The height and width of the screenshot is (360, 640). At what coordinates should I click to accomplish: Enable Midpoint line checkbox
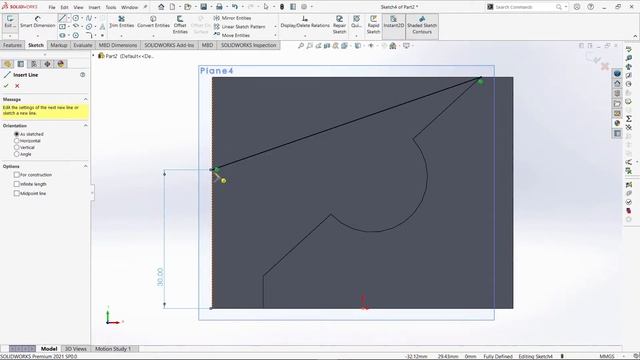pyautogui.click(x=17, y=193)
